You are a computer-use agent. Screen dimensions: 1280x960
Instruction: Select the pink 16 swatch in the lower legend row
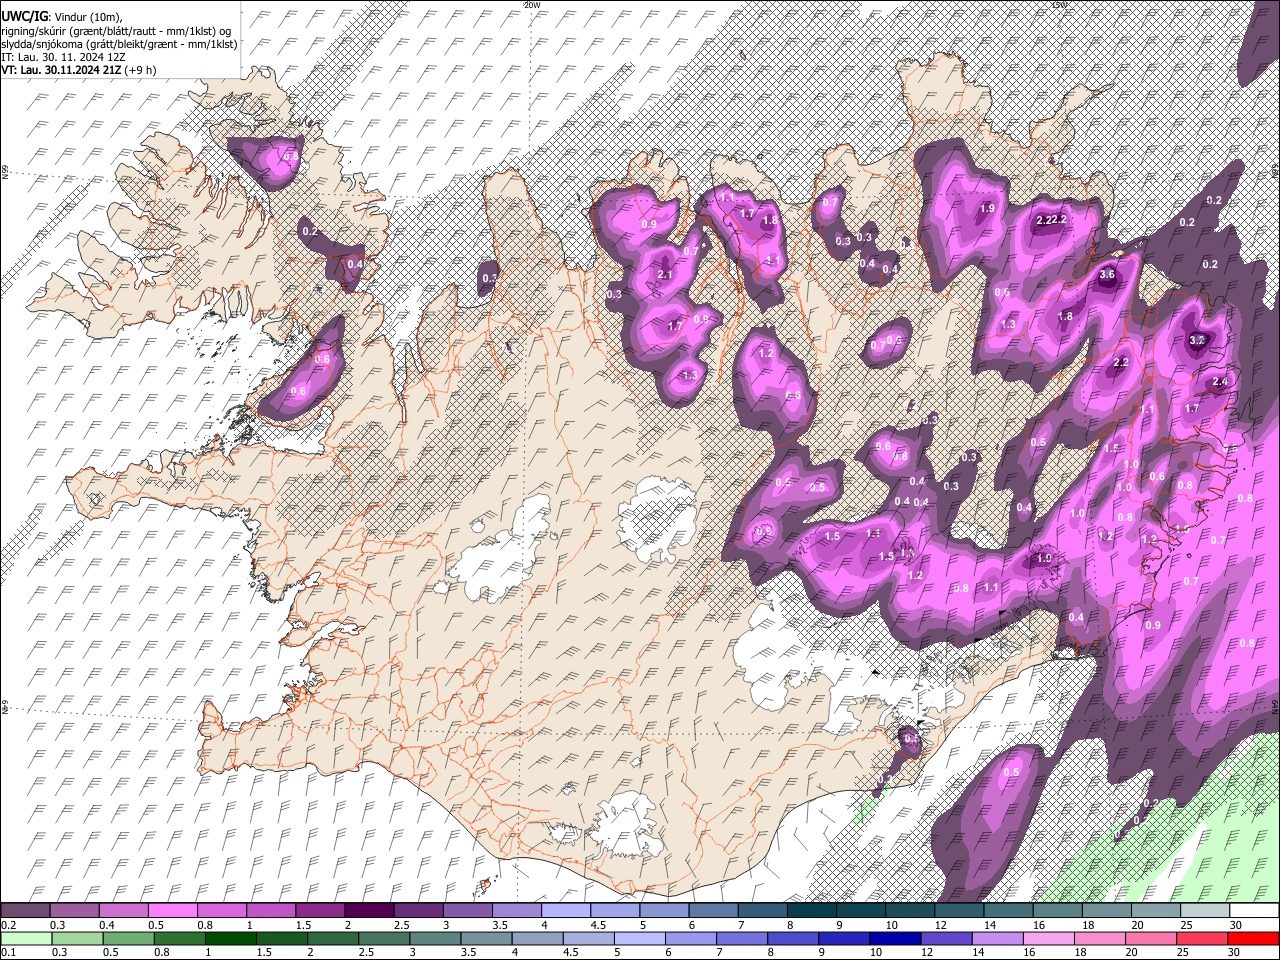tap(1048, 938)
